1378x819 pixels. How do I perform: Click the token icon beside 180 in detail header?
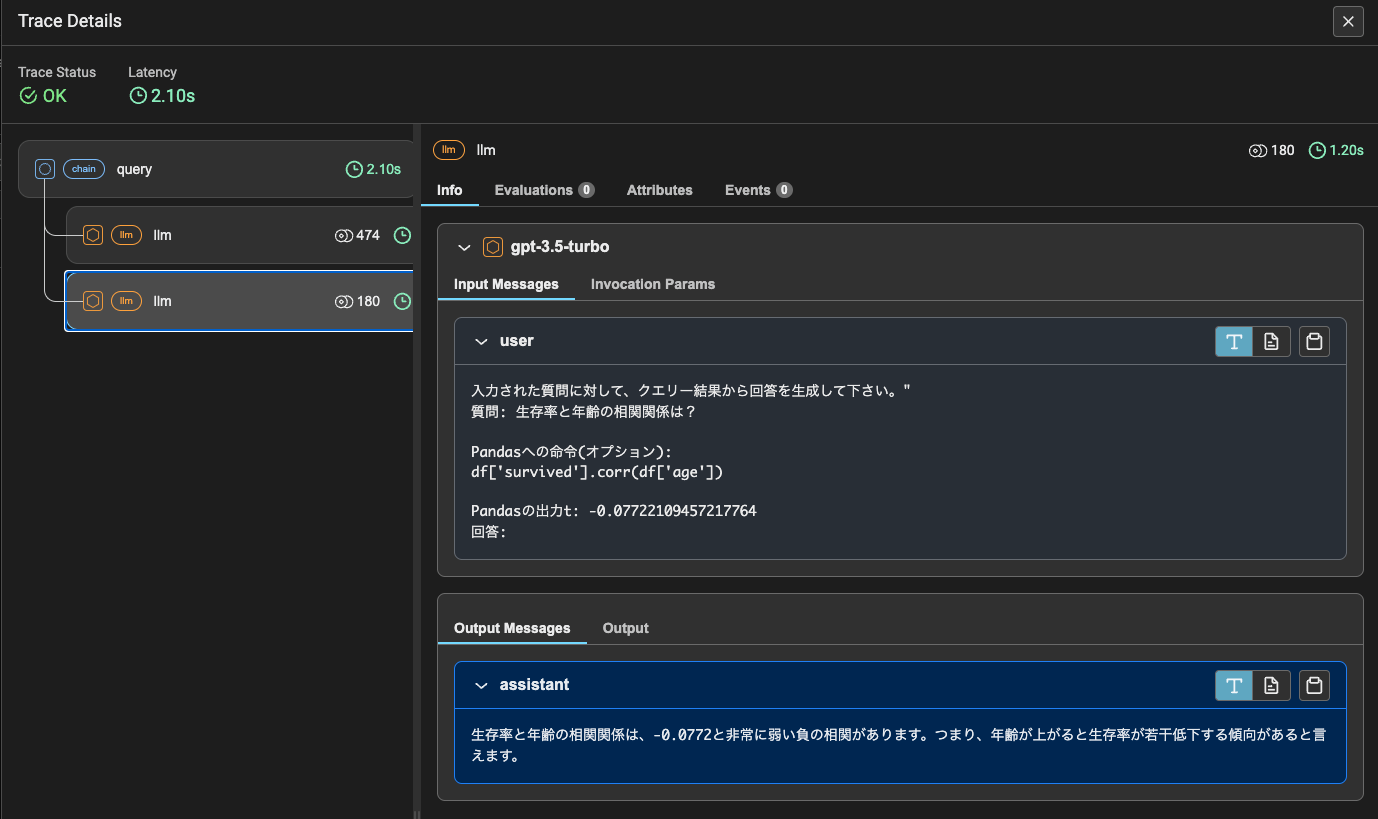click(1258, 151)
